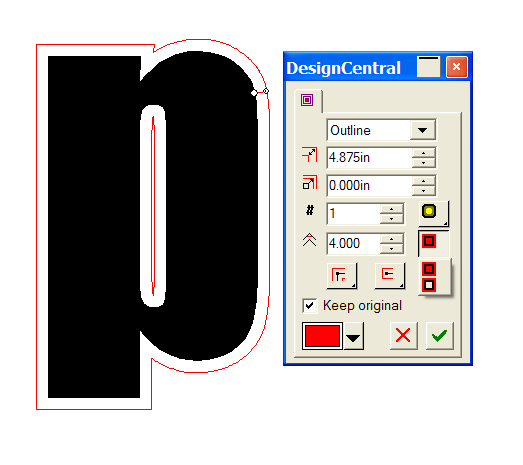
Task: Click the corner style flyout button
Action: pyautogui.click(x=342, y=276)
